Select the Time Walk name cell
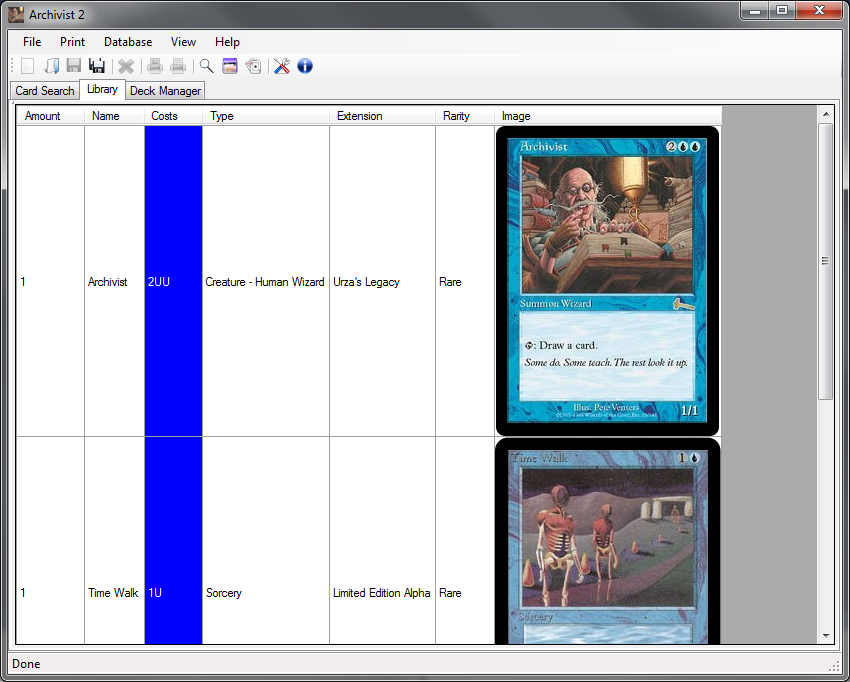This screenshot has width=850, height=682. [x=114, y=541]
